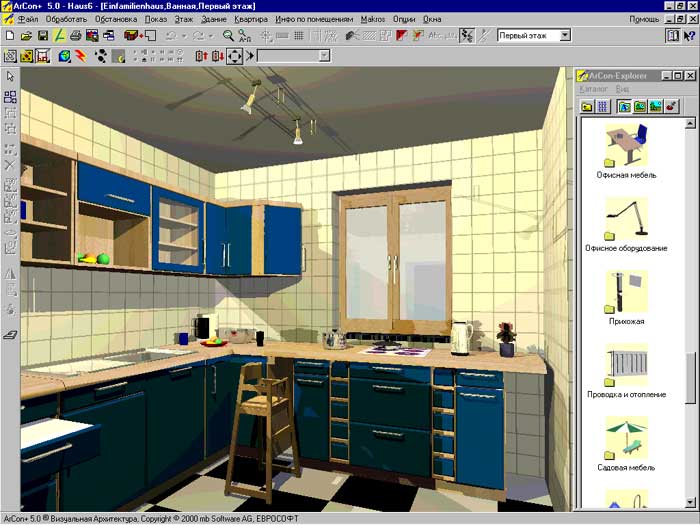Expand the empty combo box in second toolbar

click(x=323, y=56)
